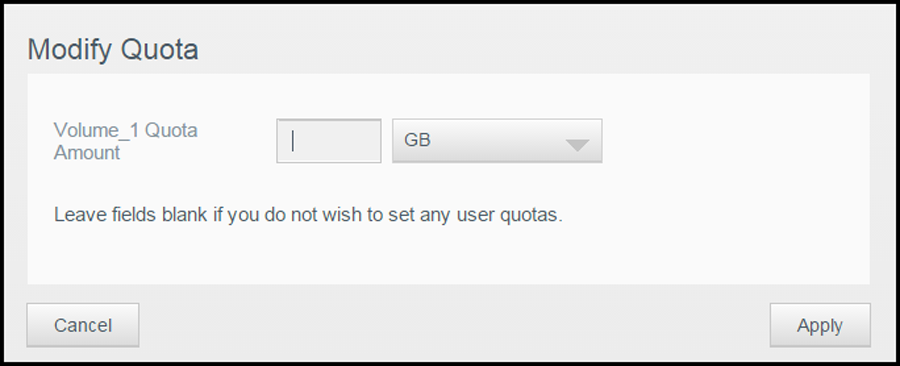Screen dimensions: 900x366
Task: Dismiss the dialog with Cancel
Action: [x=83, y=325]
